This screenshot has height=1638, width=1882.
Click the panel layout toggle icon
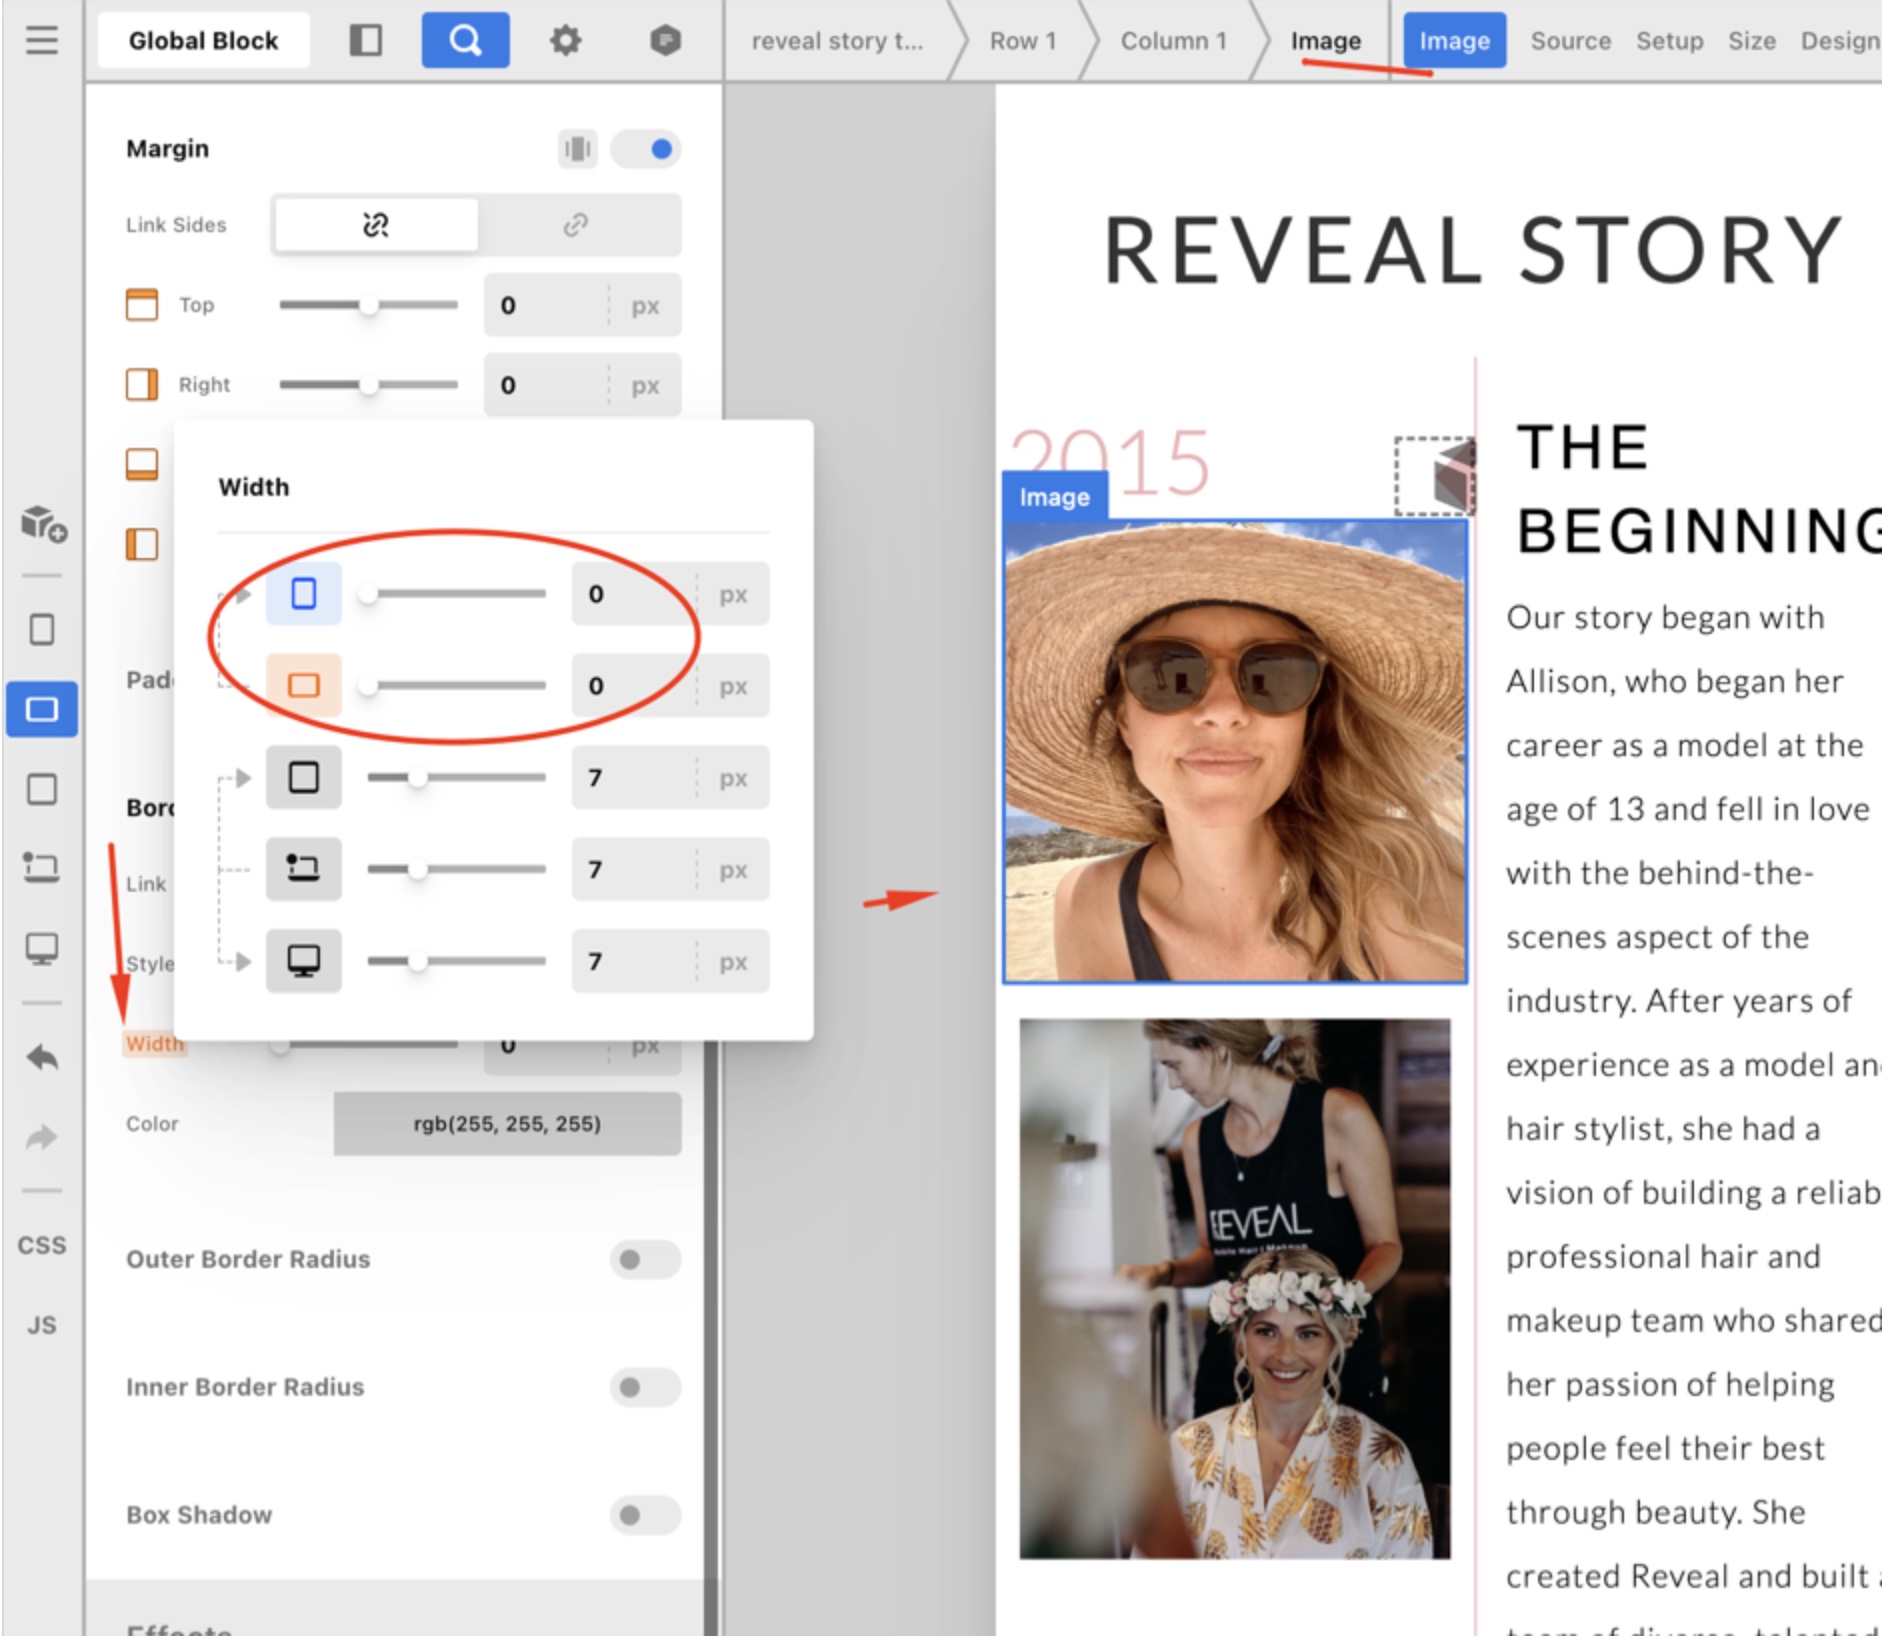pos(365,41)
